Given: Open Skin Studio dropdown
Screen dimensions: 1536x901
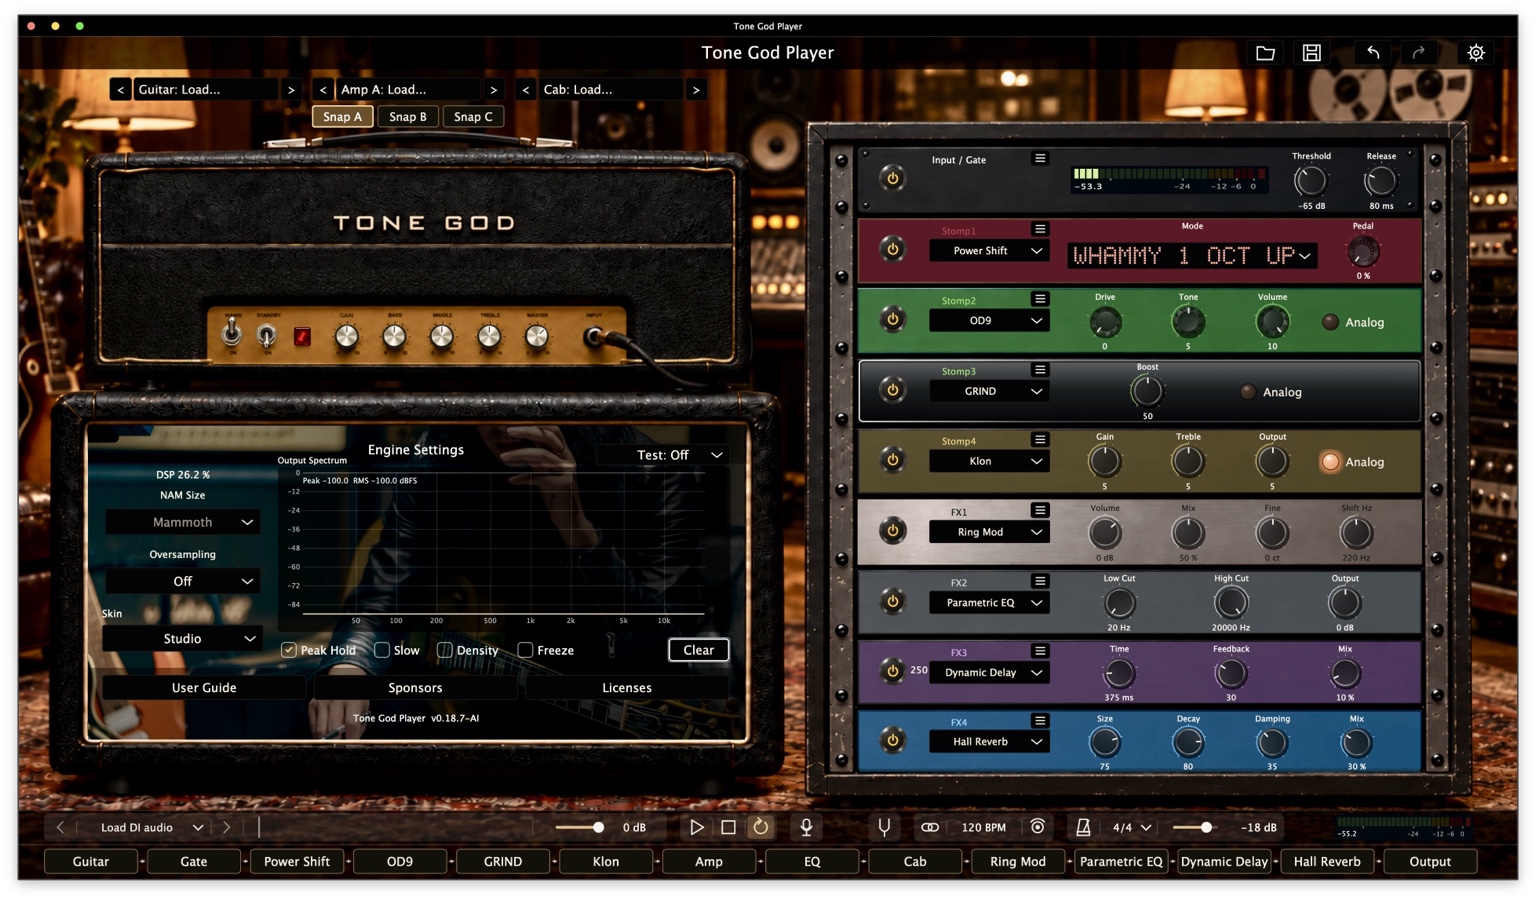Looking at the screenshot, I should pyautogui.click(x=183, y=639).
